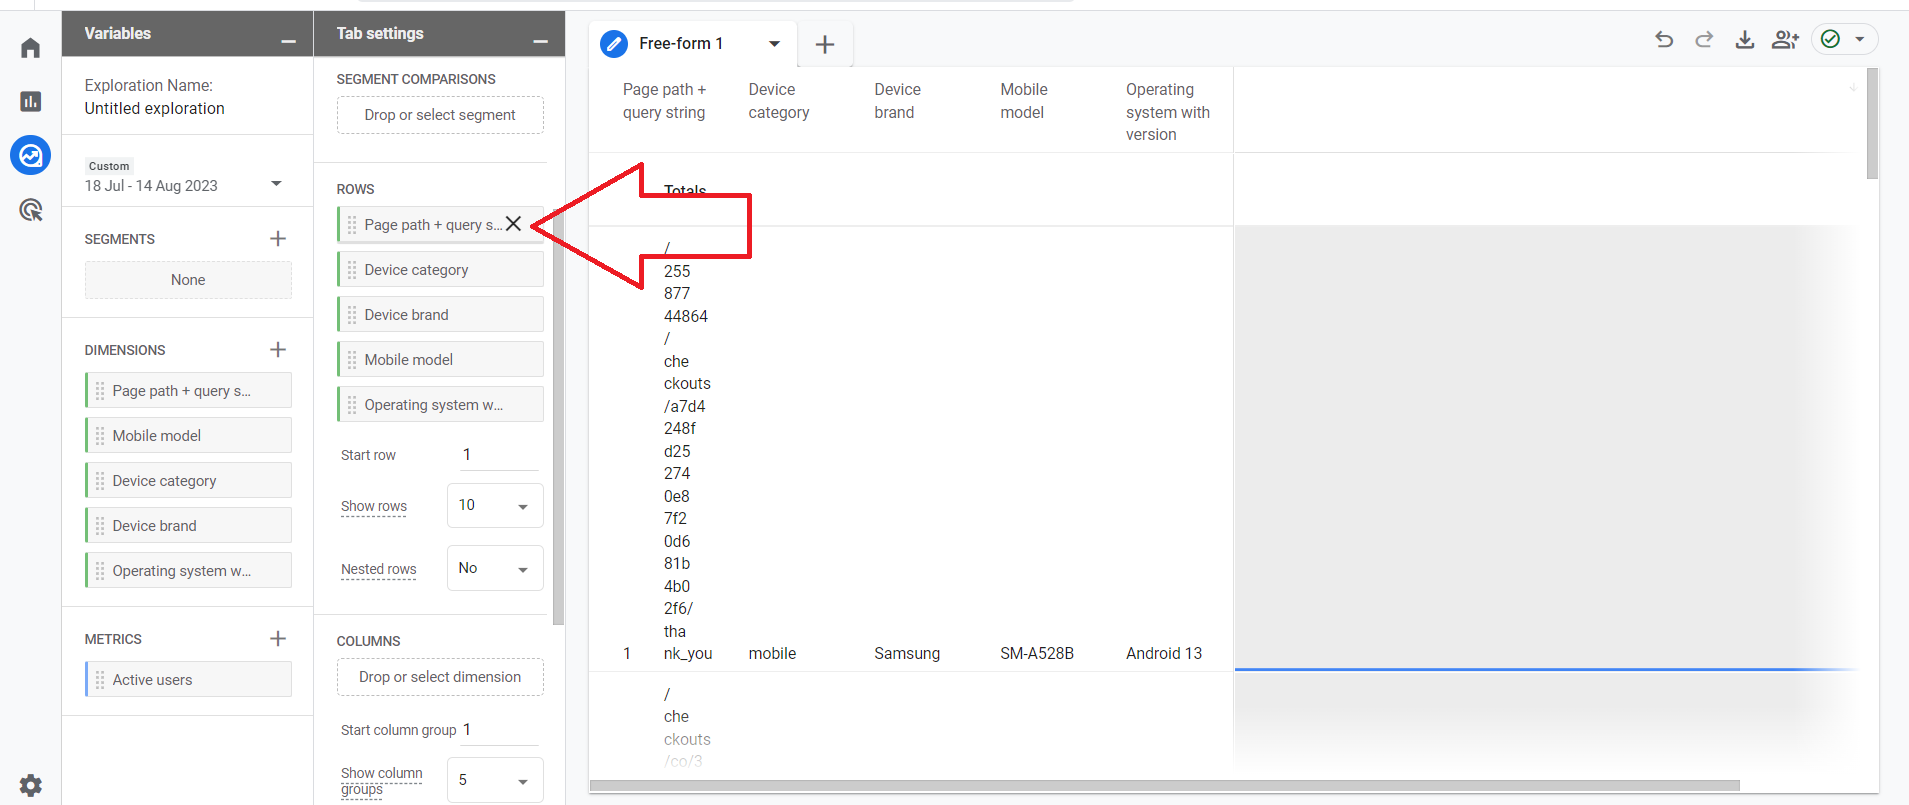Click the Samsung cell in row 1
The image size is (1909, 805).
click(907, 653)
